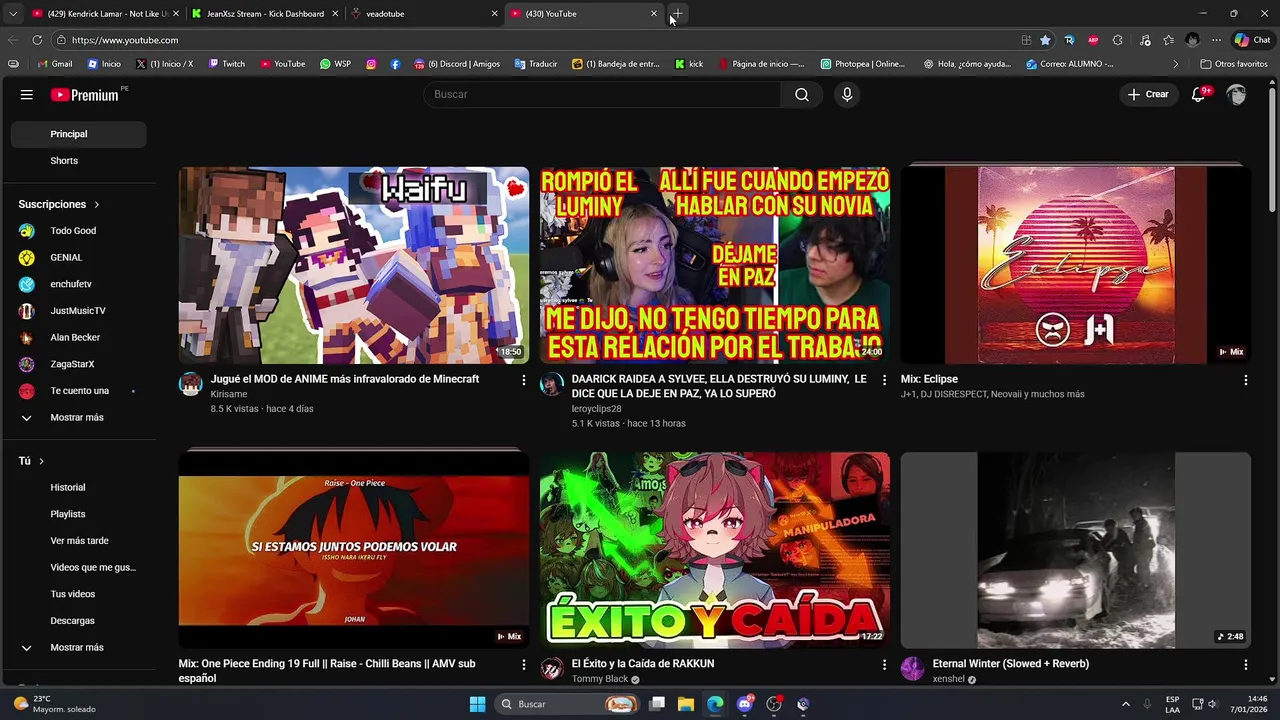Screen dimensions: 1280x720
Task: Open the Twitch bookmark
Action: (226, 64)
